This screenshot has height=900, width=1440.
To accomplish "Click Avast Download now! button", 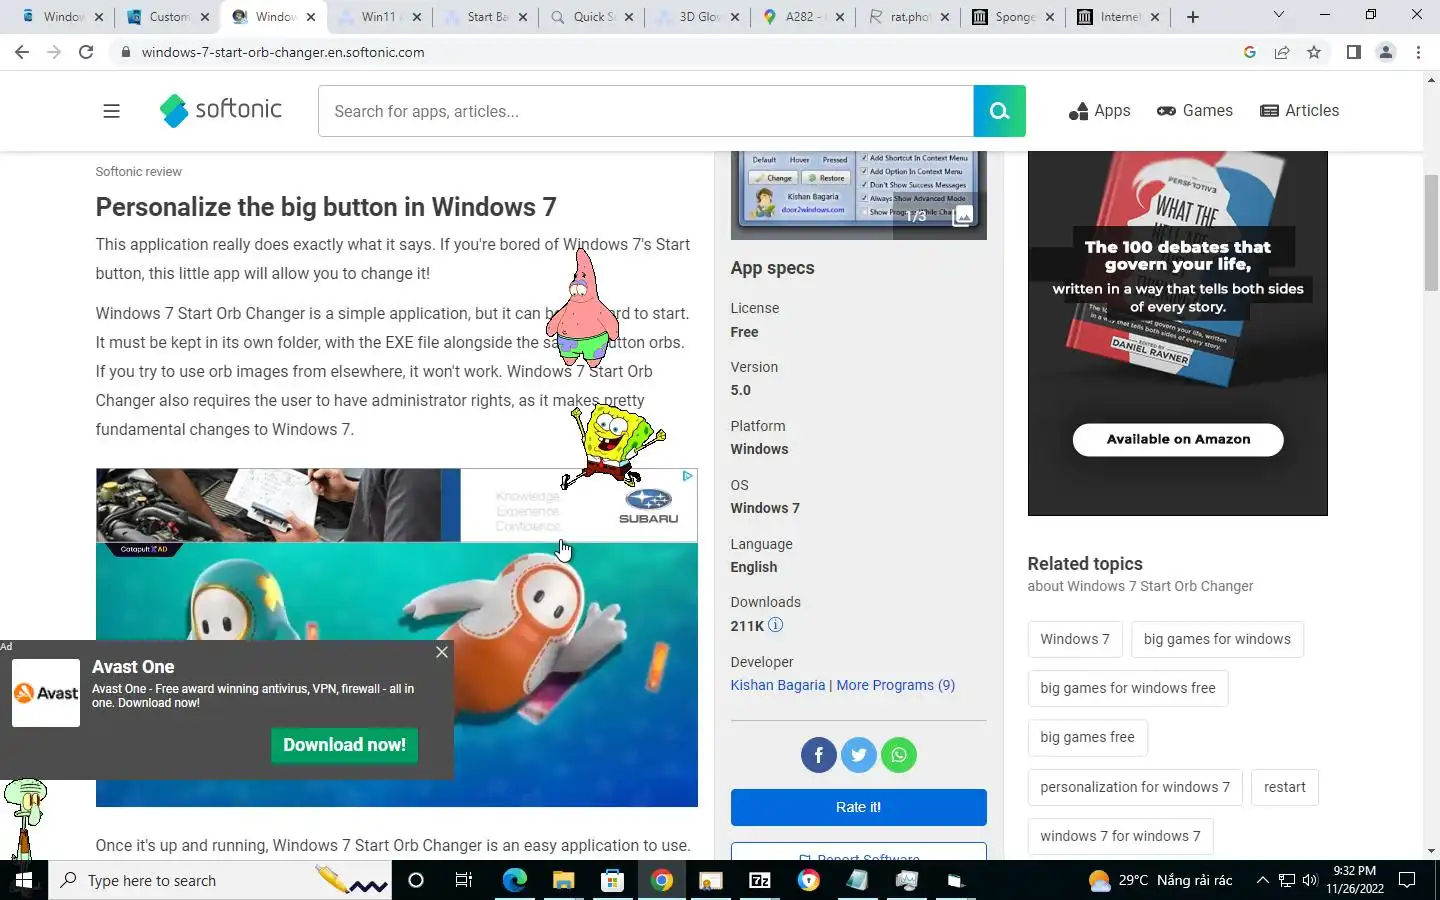I will coord(344,745).
